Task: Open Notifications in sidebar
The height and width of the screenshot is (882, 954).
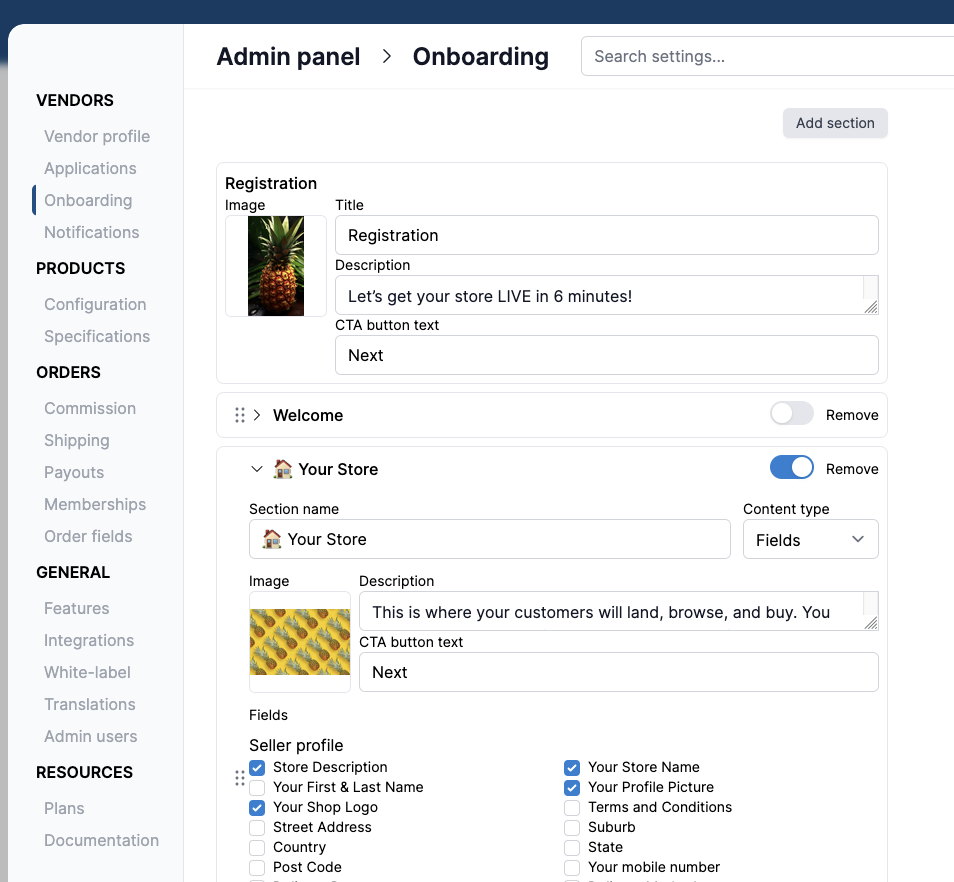Action: (91, 232)
